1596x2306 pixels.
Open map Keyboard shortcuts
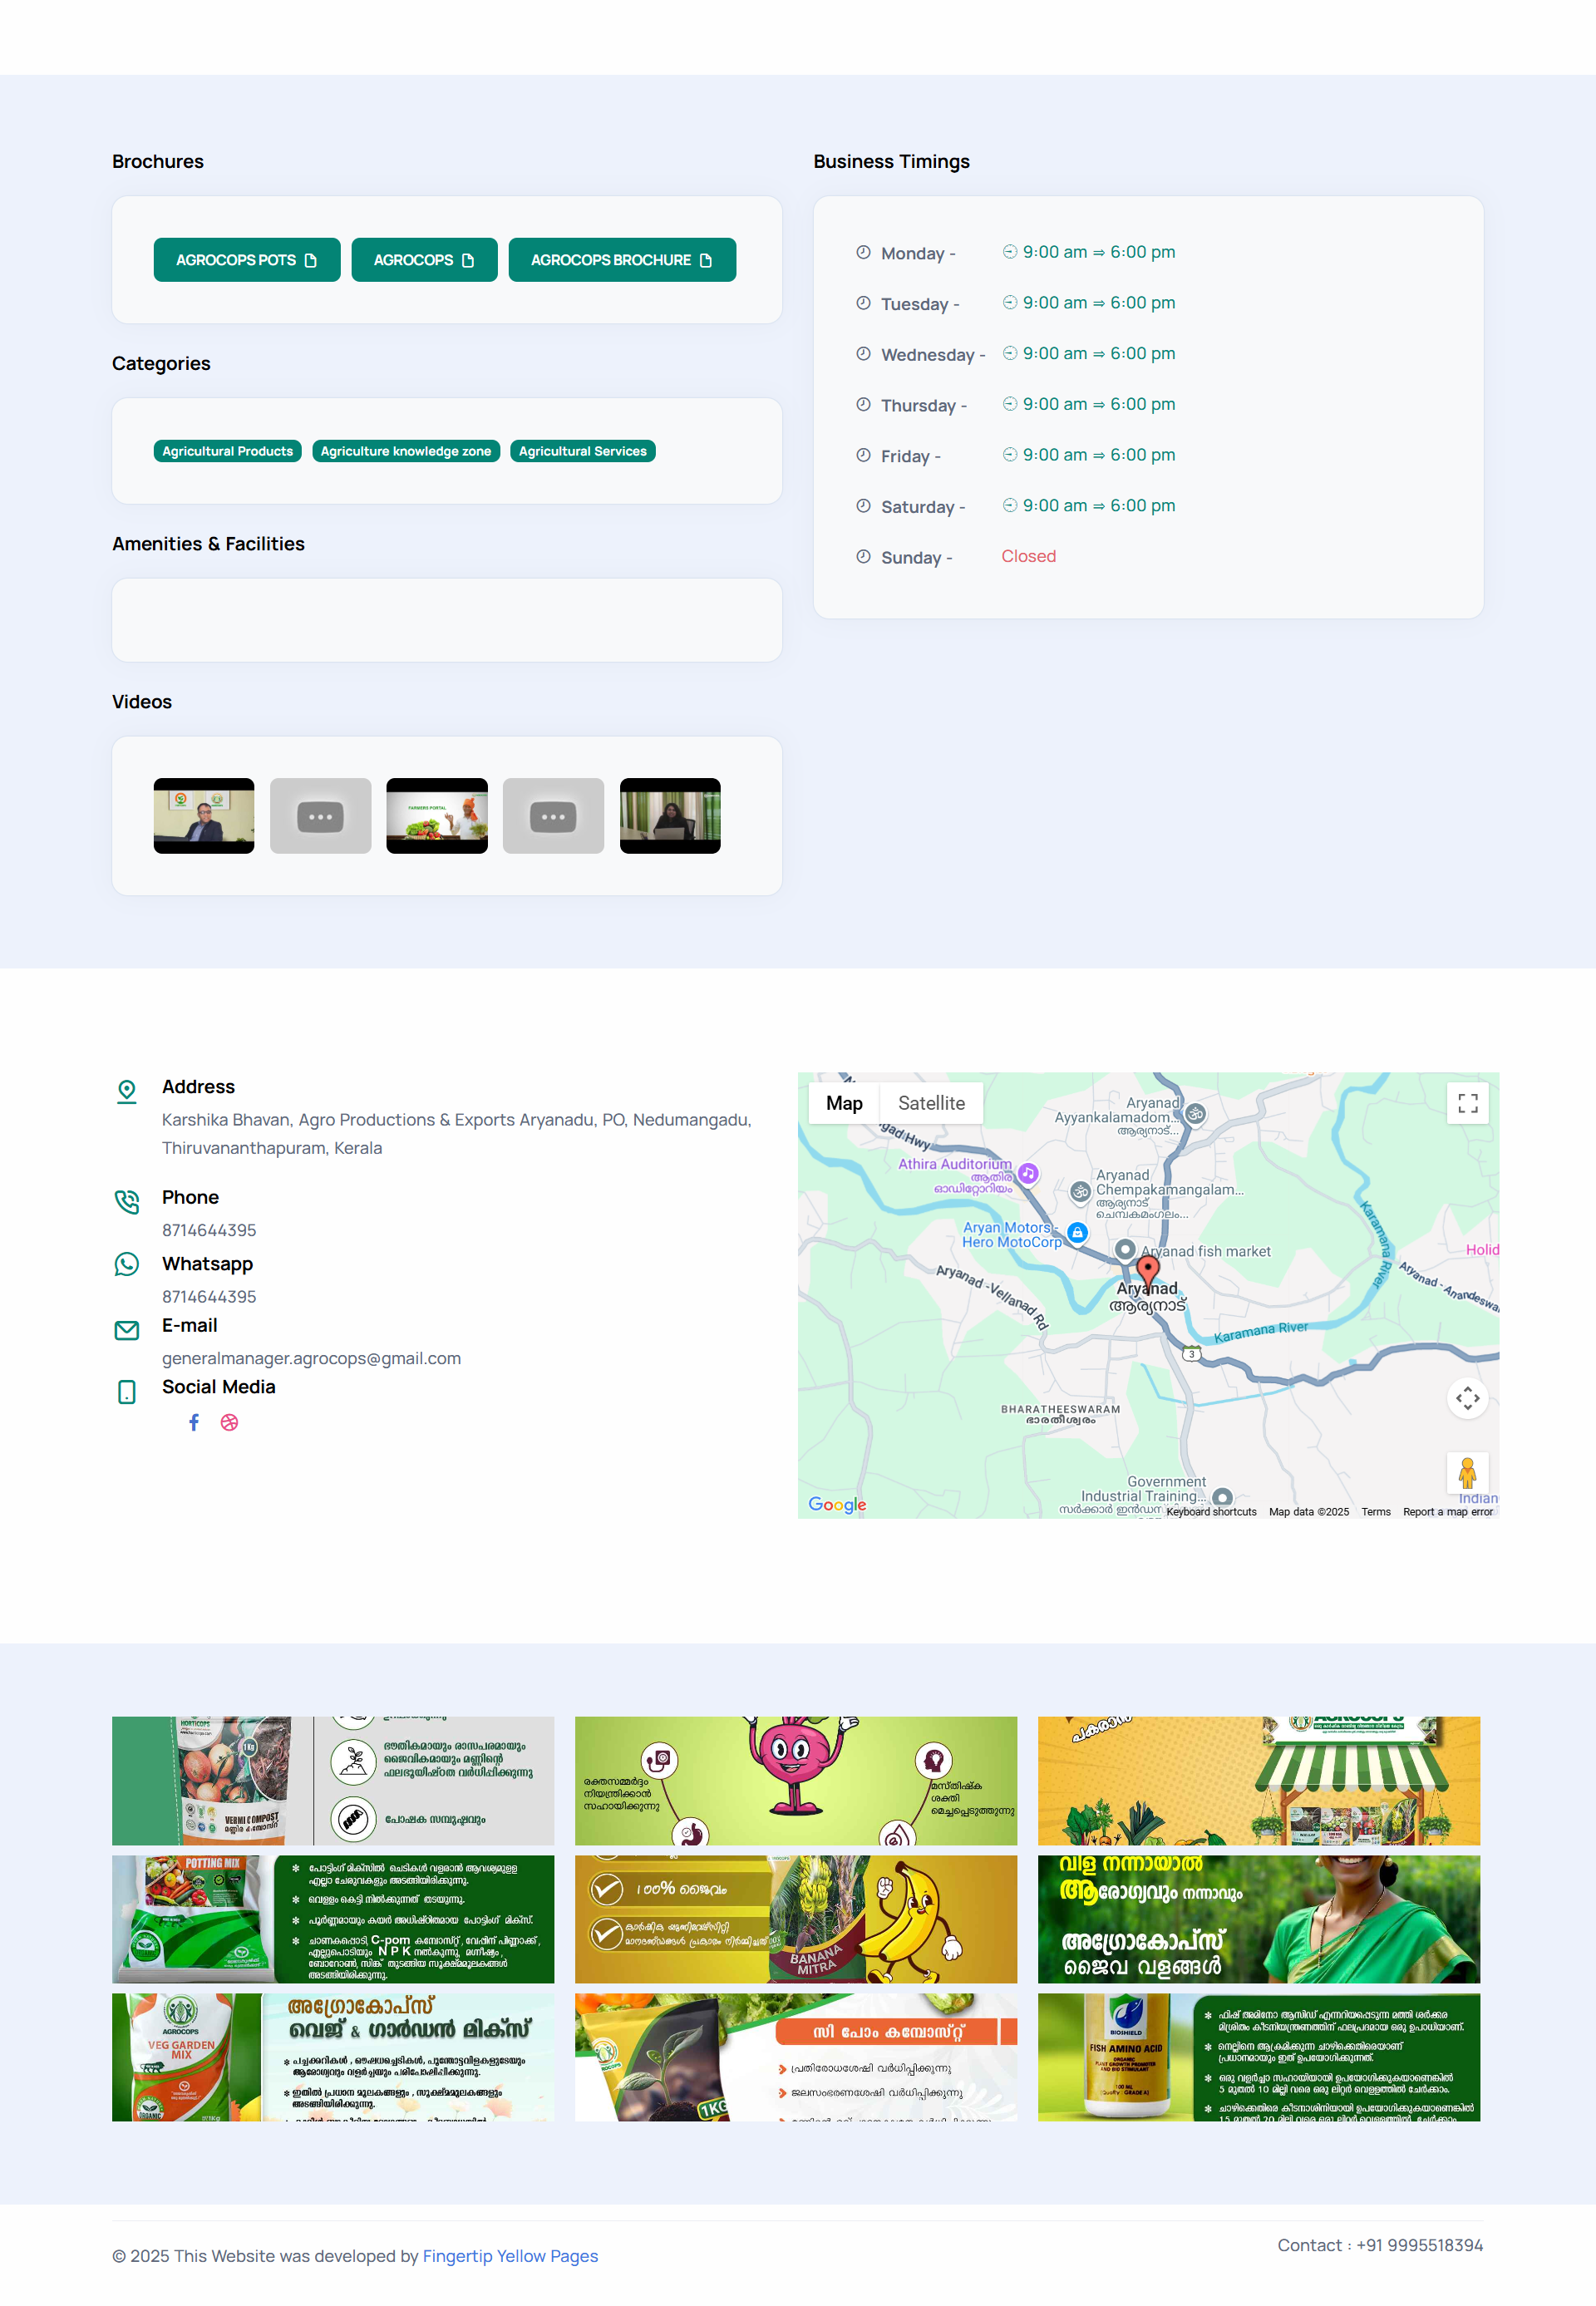click(x=1211, y=1511)
